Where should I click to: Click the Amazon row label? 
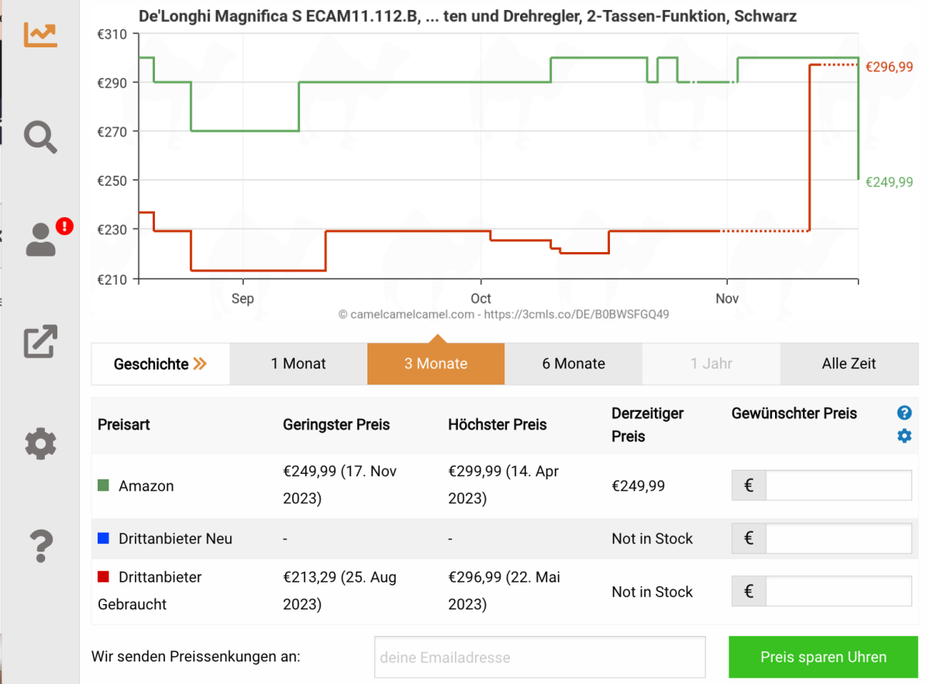tap(146, 486)
